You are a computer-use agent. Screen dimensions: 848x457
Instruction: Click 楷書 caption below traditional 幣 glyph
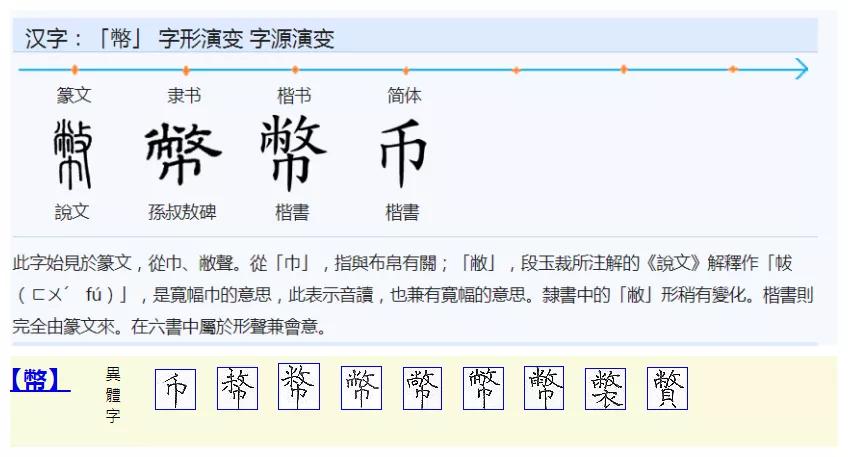292,212
